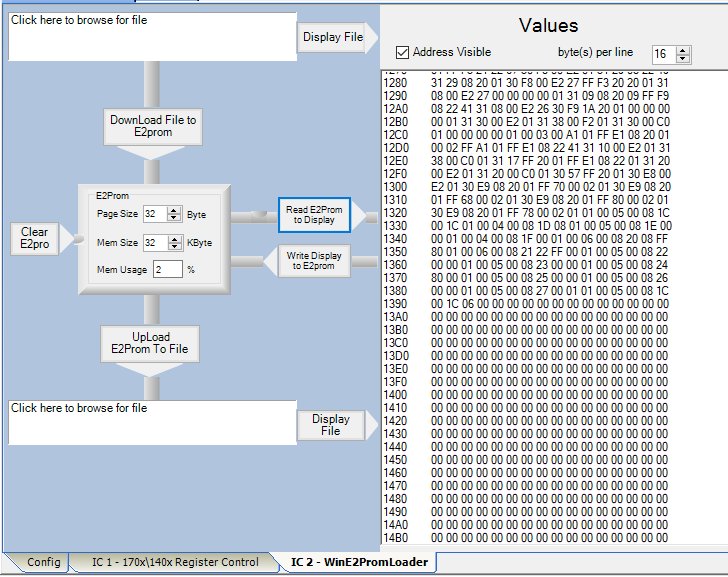Screen dimensions: 728x577
Task: Select the IC 2 - WinE2PromLoader tab
Action: tap(359, 562)
